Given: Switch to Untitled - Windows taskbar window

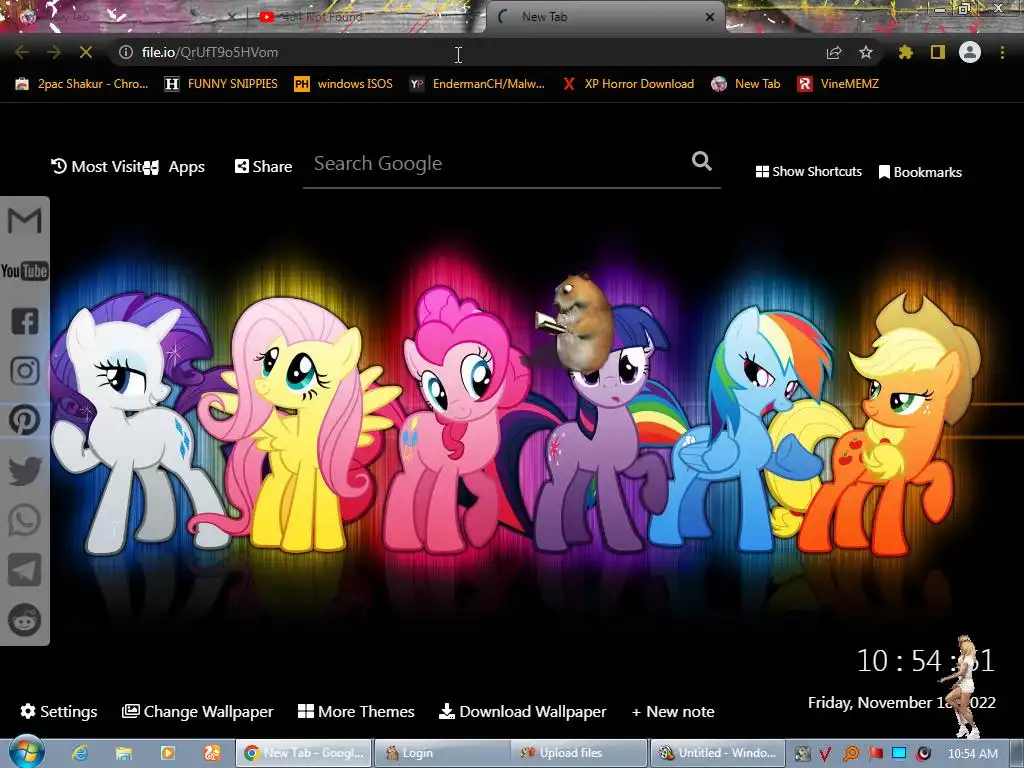Looking at the screenshot, I should (716, 753).
